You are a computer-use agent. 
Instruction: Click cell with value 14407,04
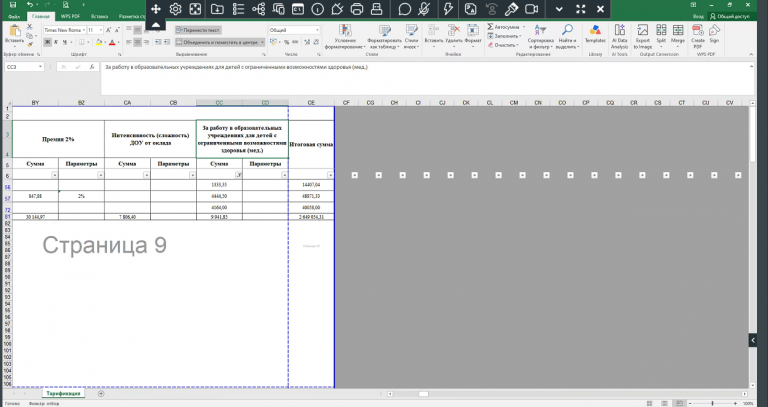pyautogui.click(x=312, y=185)
